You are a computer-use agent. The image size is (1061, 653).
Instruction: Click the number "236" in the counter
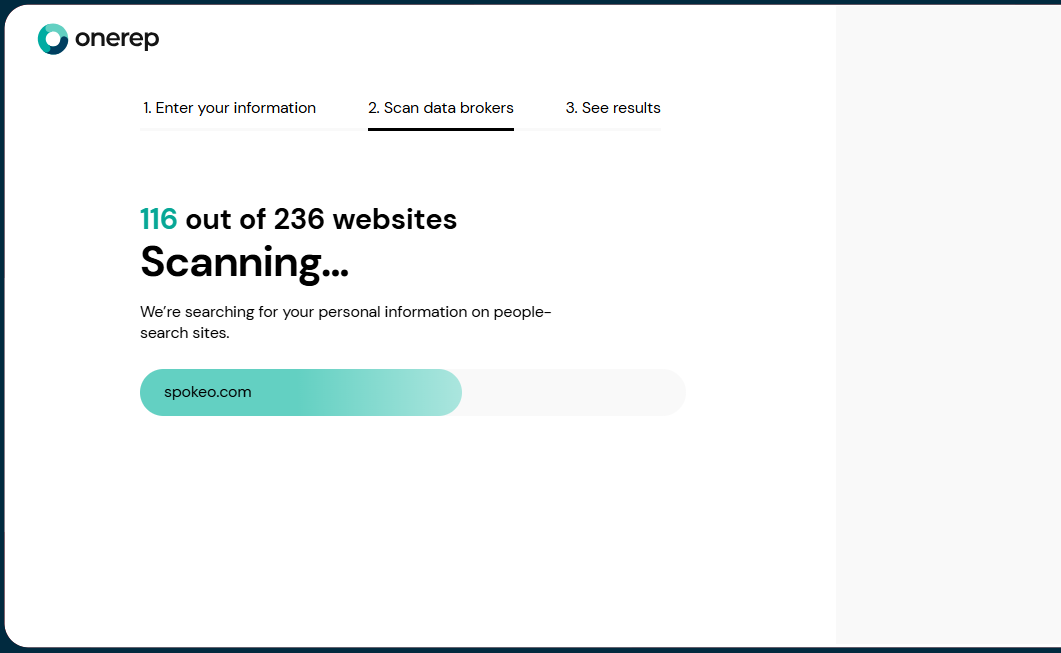pyautogui.click(x=299, y=219)
